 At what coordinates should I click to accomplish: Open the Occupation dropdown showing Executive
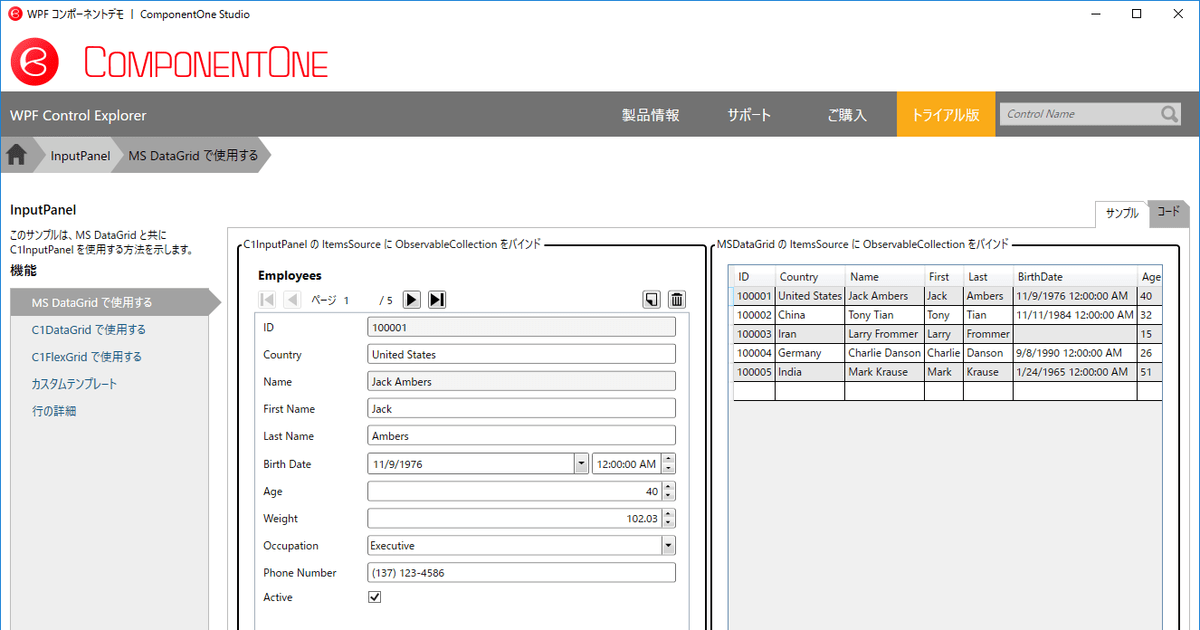(666, 545)
